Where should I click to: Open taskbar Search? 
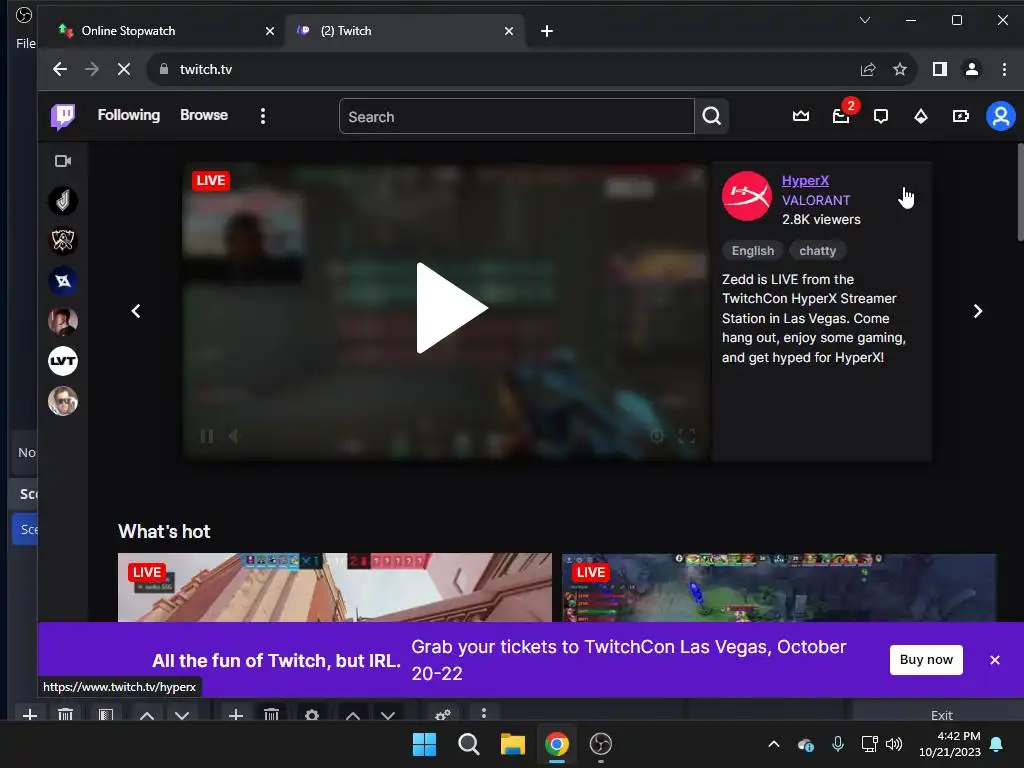[x=469, y=744]
